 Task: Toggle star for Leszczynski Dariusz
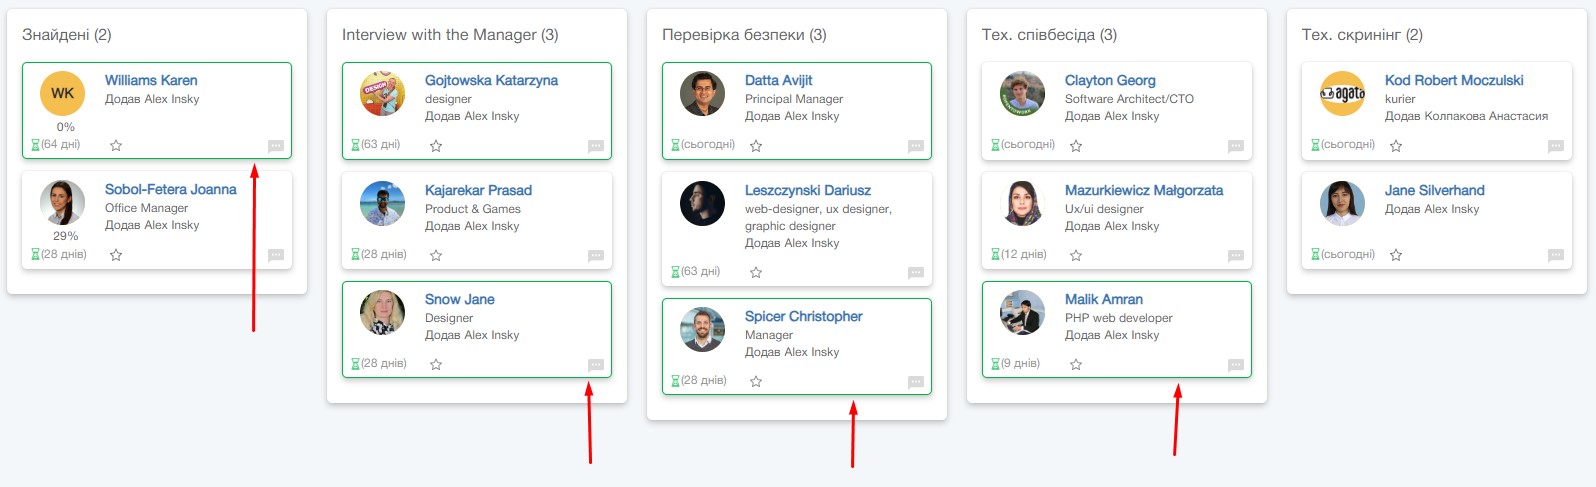tap(756, 273)
